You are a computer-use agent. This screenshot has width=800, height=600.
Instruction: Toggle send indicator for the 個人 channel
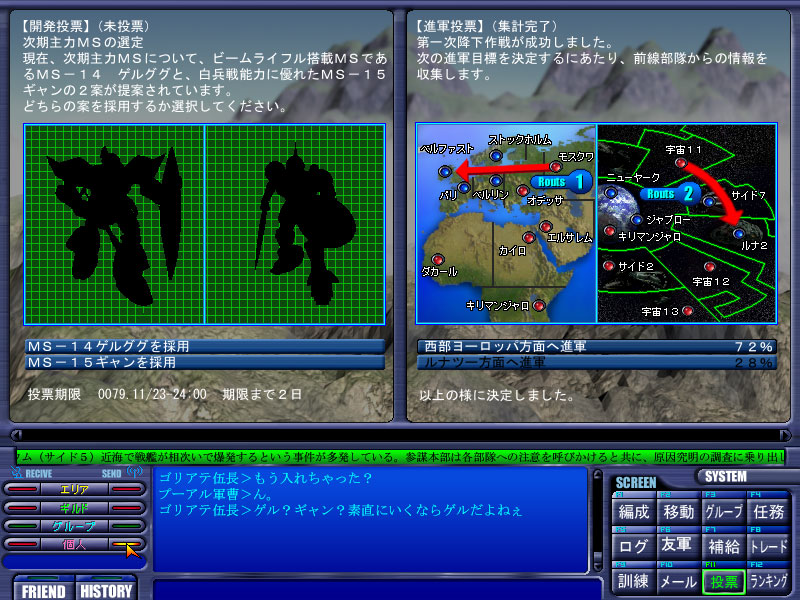pyautogui.click(x=127, y=544)
